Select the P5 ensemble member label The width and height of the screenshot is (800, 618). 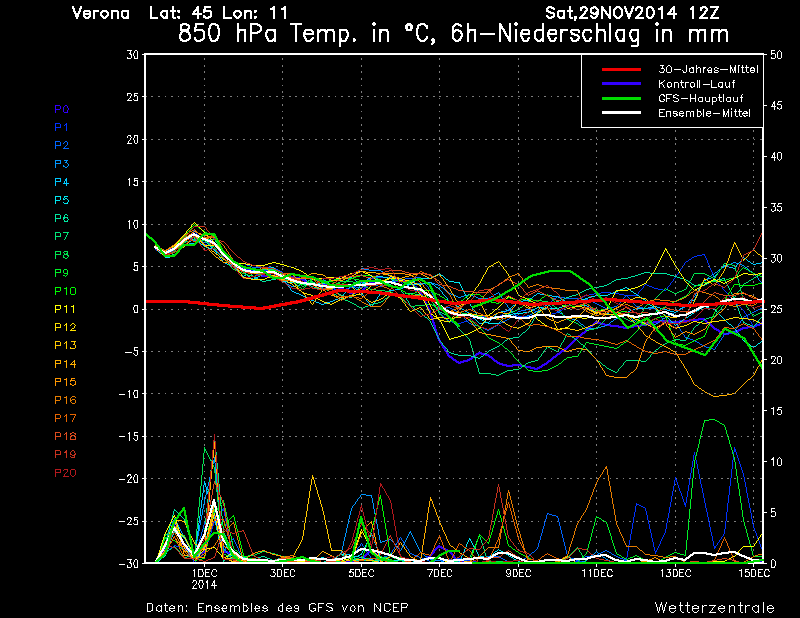[x=61, y=200]
